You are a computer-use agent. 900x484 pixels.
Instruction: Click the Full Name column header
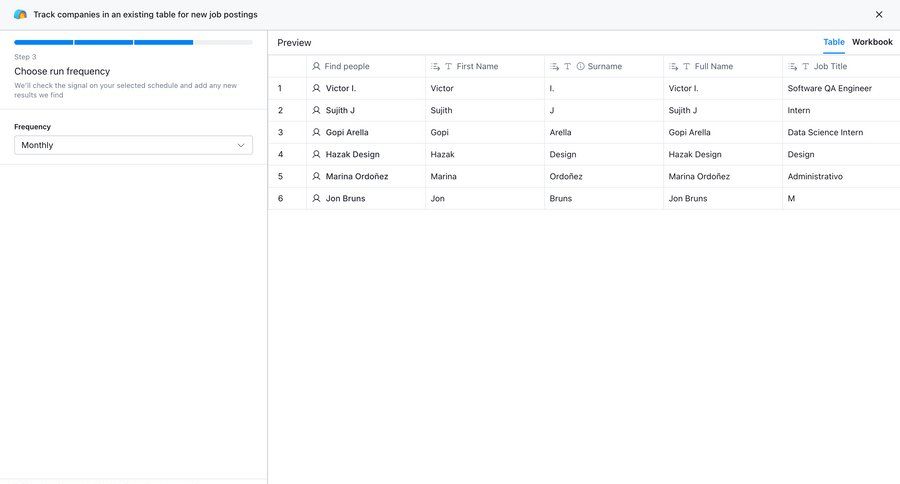[x=723, y=66]
